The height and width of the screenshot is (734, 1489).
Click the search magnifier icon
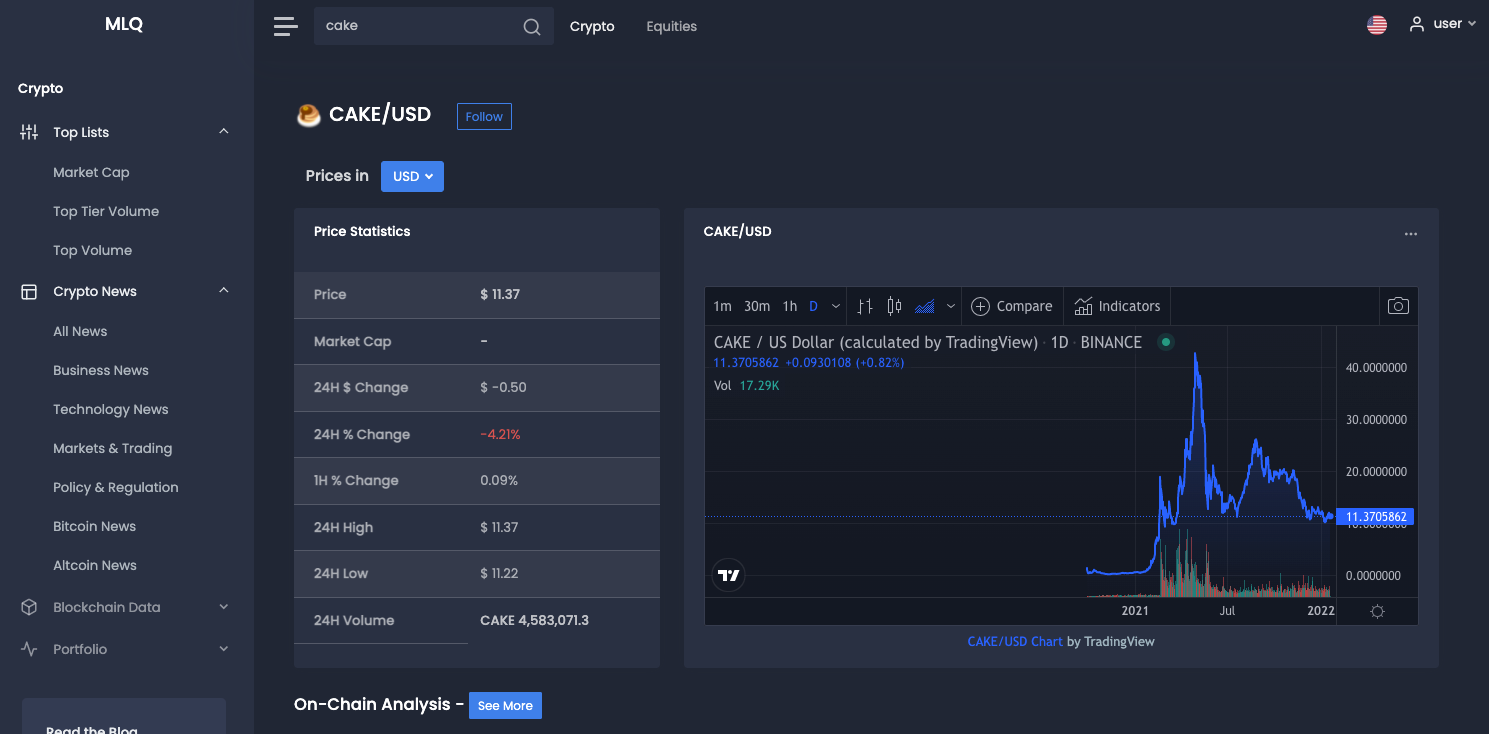(532, 27)
